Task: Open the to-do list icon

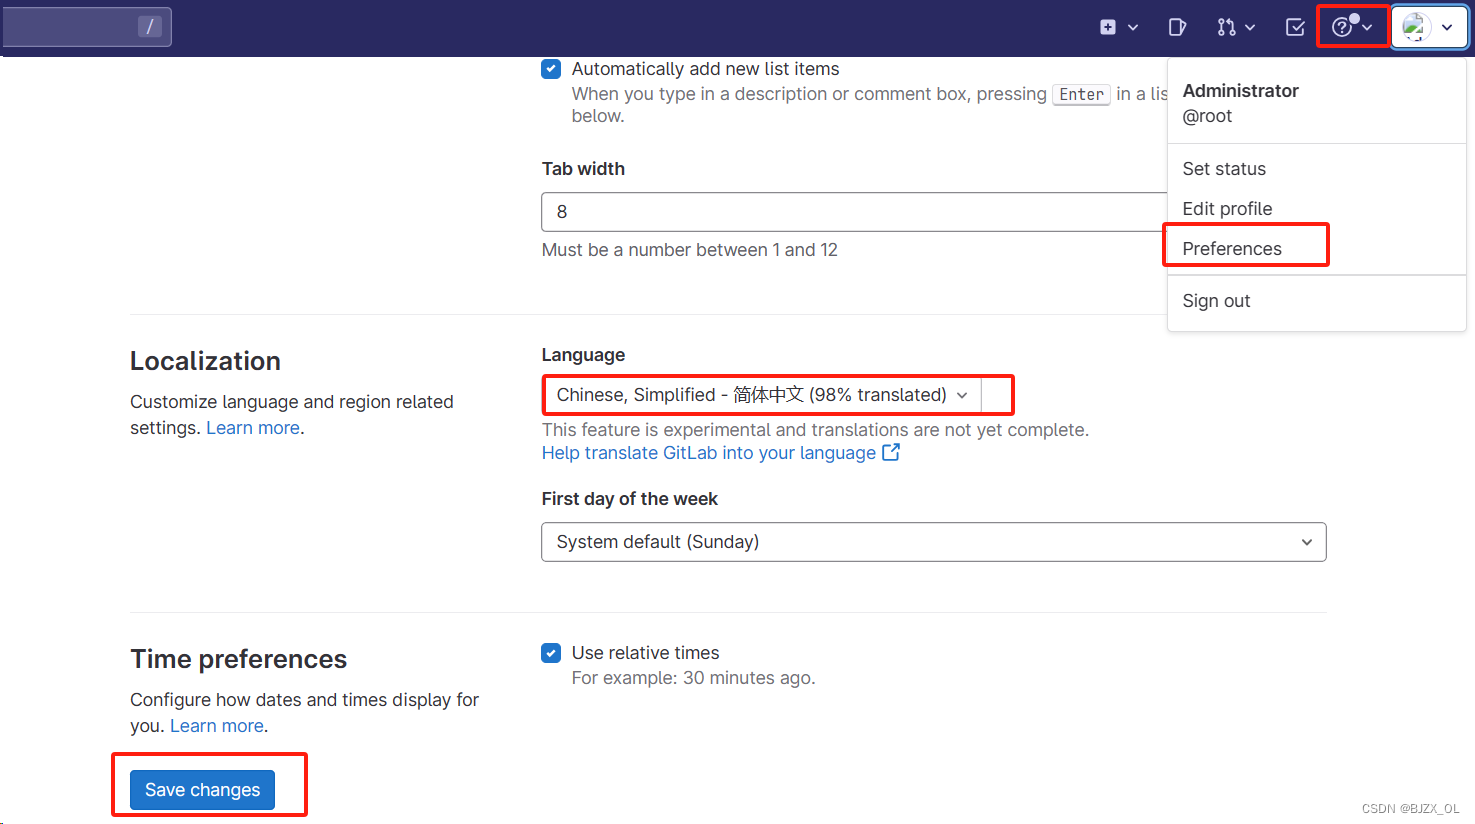Action: point(1295,27)
